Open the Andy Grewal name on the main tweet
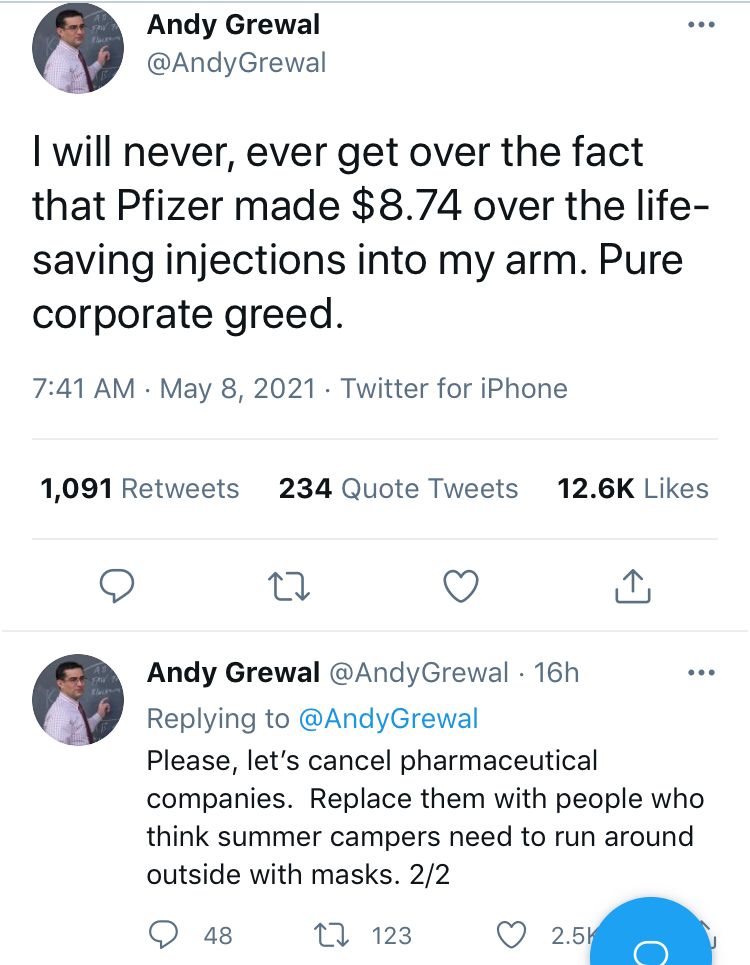The width and height of the screenshot is (750, 965). [233, 25]
